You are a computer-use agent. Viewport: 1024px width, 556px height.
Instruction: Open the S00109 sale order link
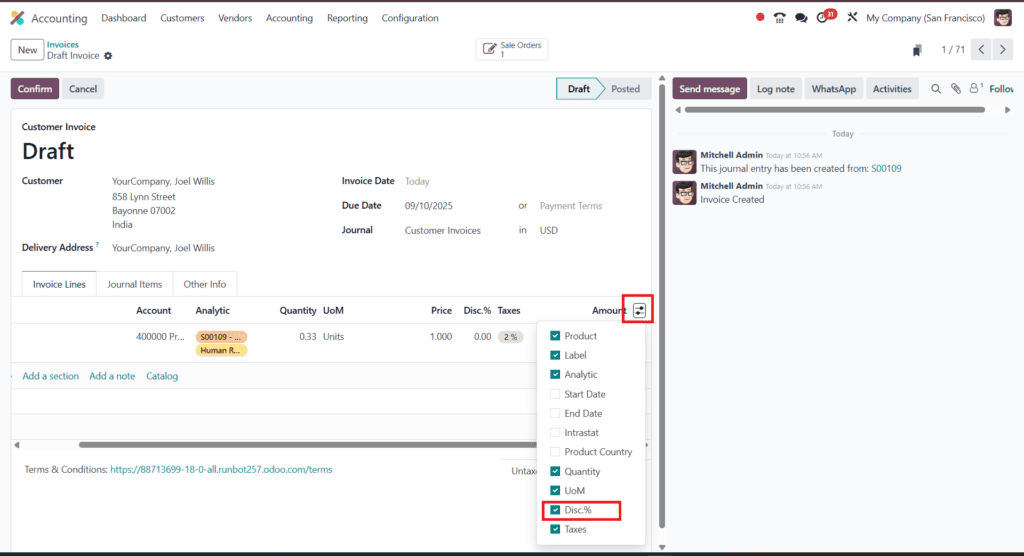pos(885,169)
